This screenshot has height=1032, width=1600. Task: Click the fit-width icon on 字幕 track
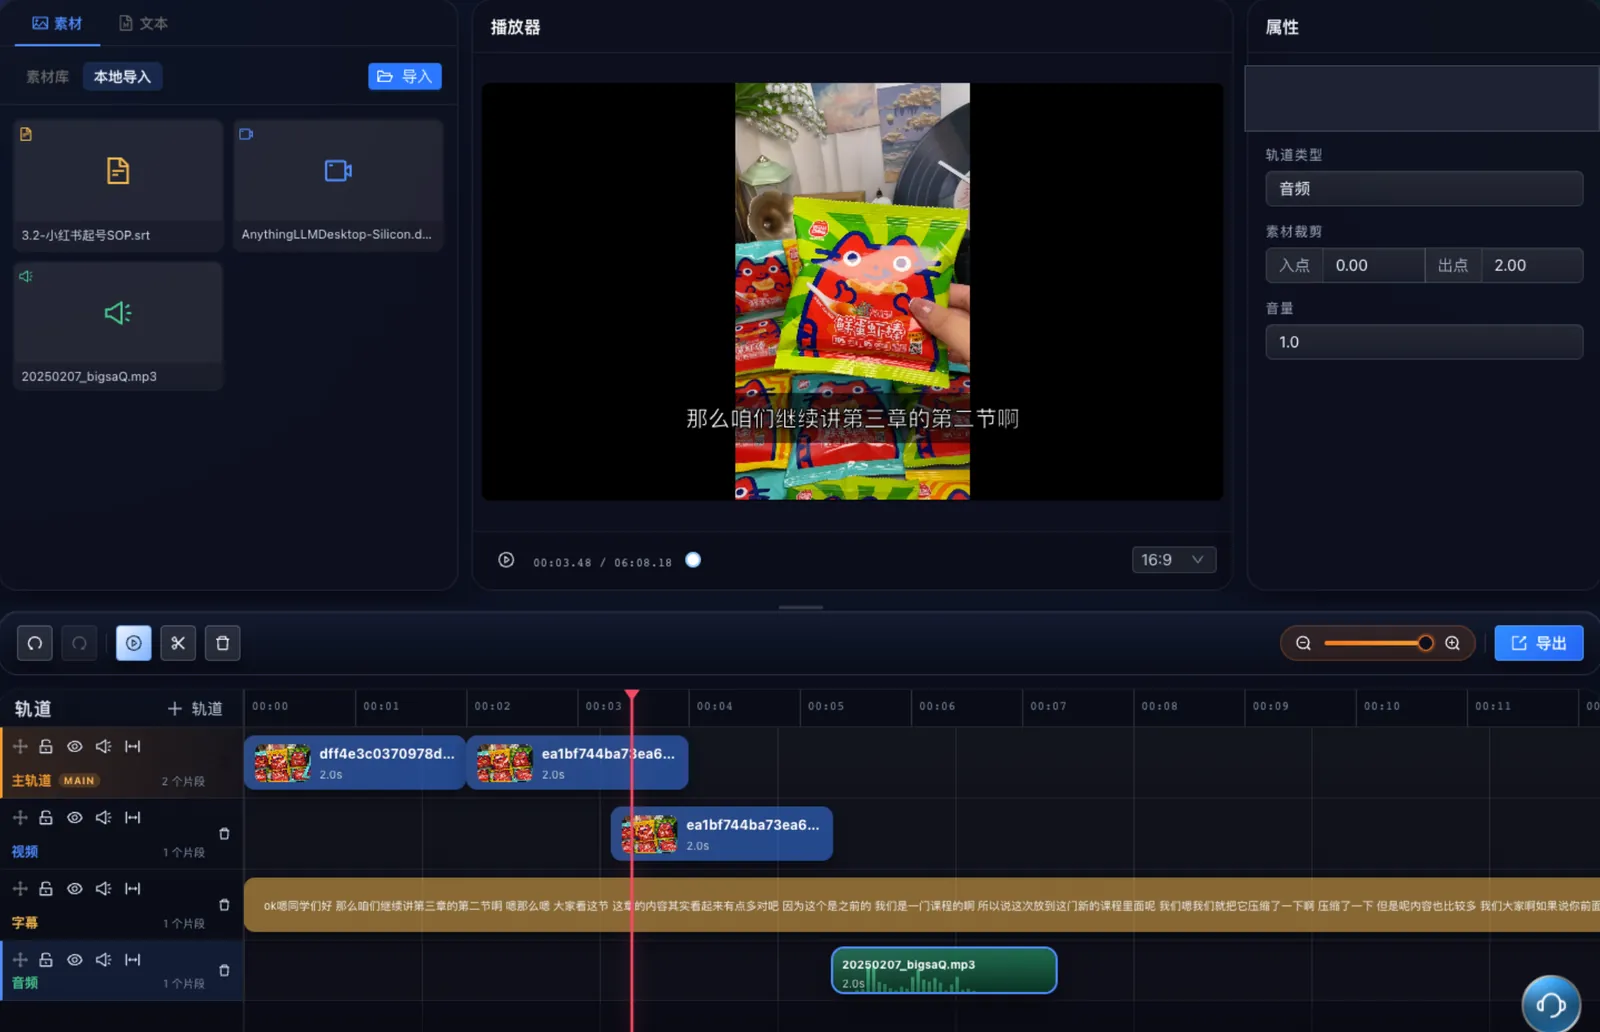pos(132,888)
